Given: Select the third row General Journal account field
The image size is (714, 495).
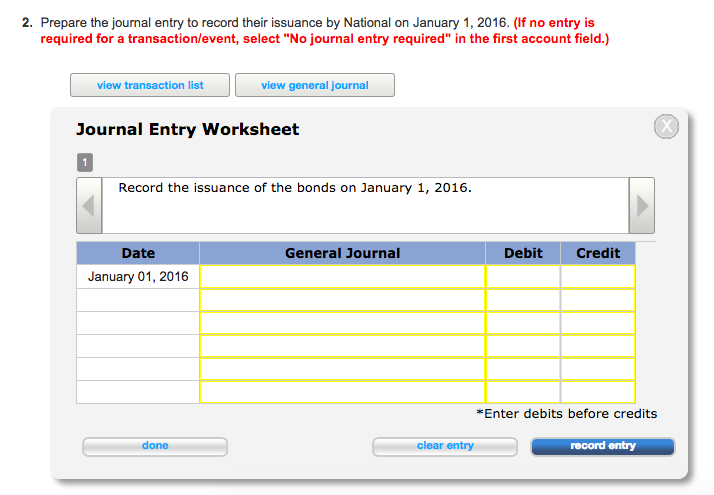Looking at the screenshot, I should (x=342, y=323).
